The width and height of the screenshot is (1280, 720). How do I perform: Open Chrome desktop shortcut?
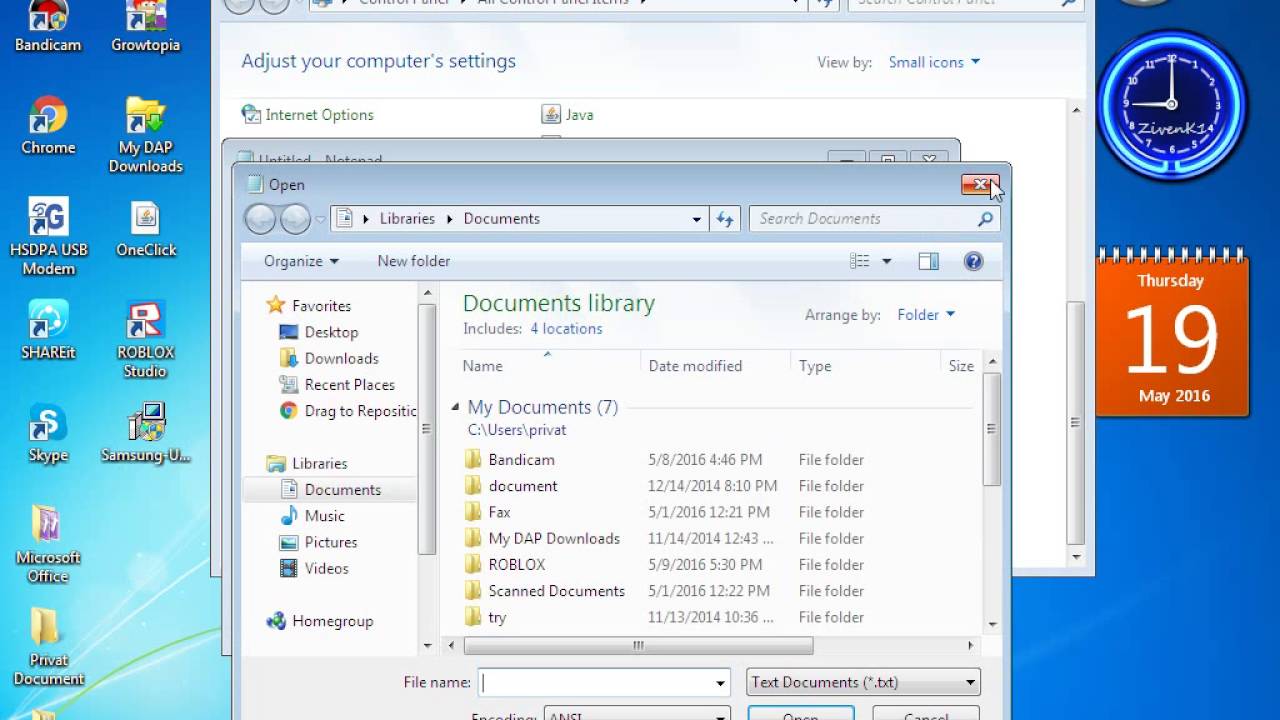pyautogui.click(x=48, y=127)
